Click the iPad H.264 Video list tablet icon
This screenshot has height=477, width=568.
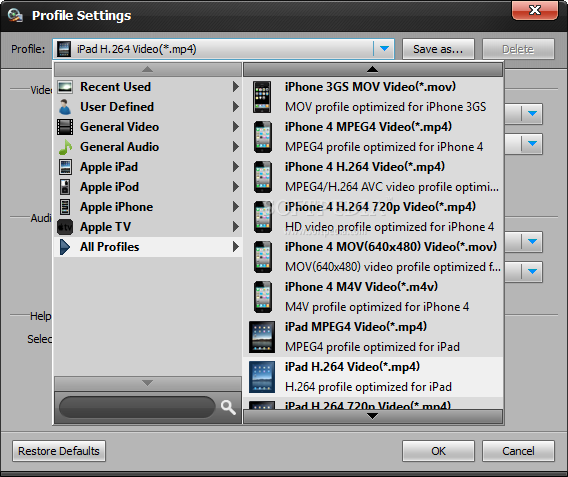(x=262, y=377)
